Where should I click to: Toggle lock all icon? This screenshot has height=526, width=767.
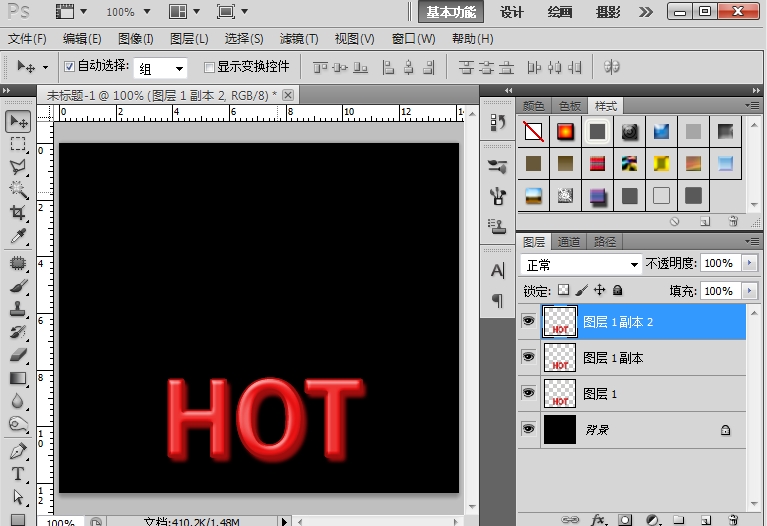pyautogui.click(x=618, y=291)
